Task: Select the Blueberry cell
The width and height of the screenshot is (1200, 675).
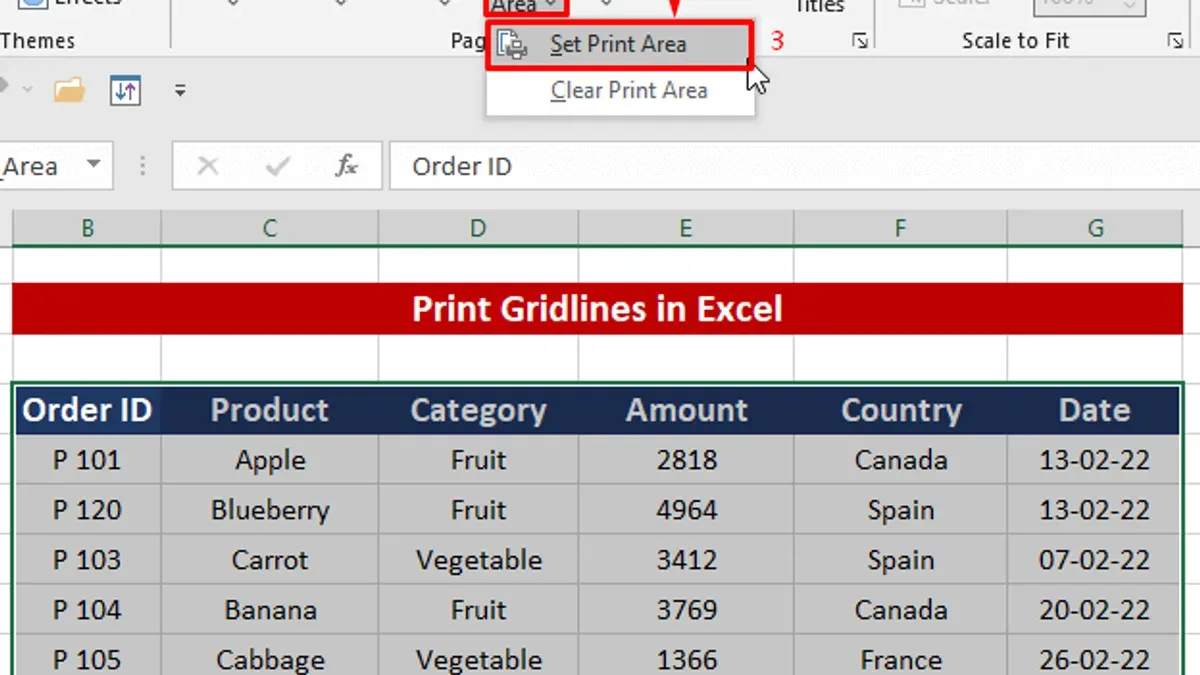Action: coord(270,510)
